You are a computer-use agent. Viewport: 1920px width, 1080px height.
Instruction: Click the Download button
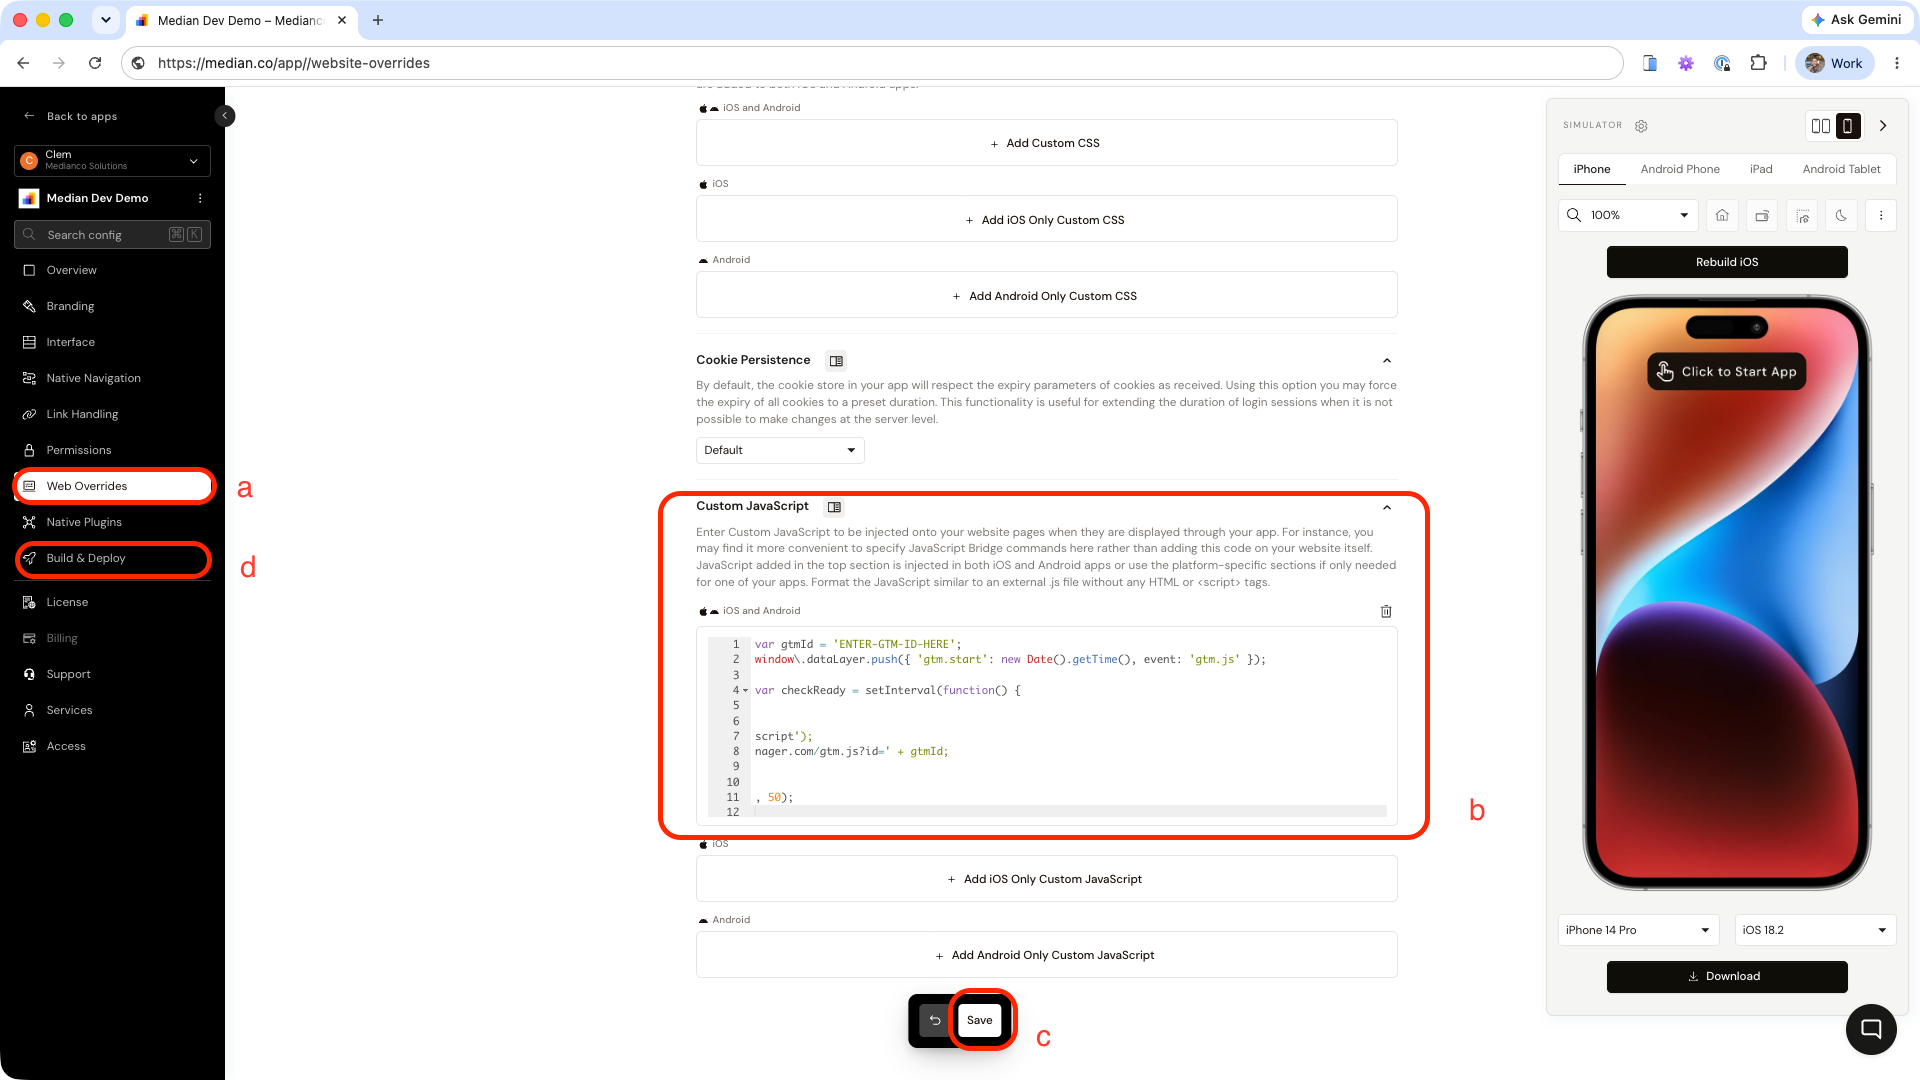[x=1727, y=977]
